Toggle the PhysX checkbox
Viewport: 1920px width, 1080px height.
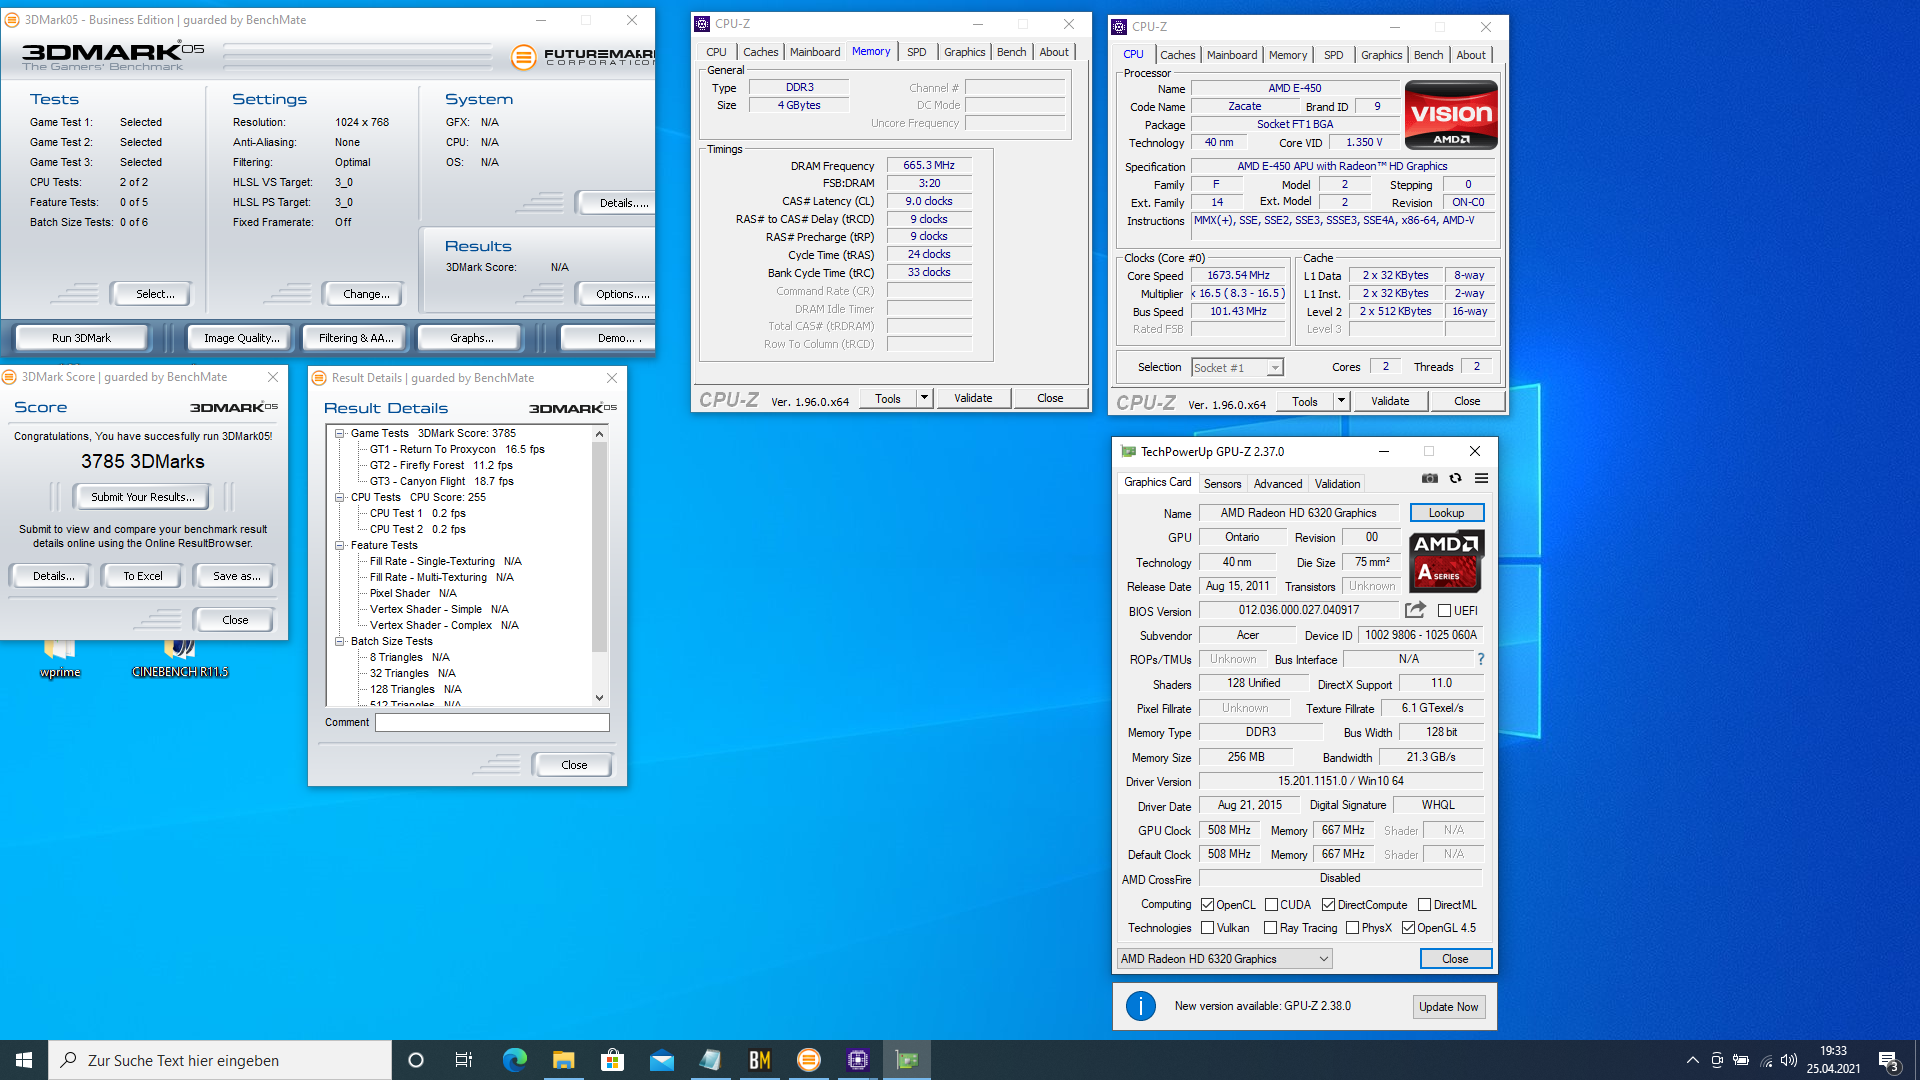click(x=1352, y=927)
